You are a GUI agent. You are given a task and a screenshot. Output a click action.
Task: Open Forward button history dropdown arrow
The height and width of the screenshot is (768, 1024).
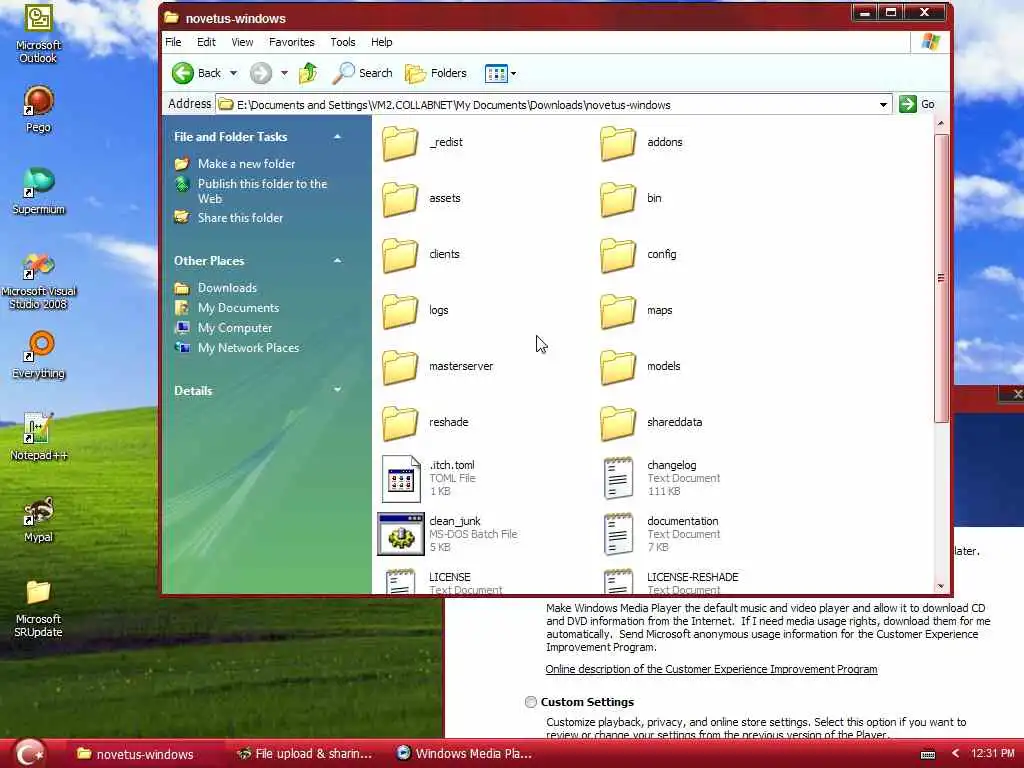click(284, 73)
